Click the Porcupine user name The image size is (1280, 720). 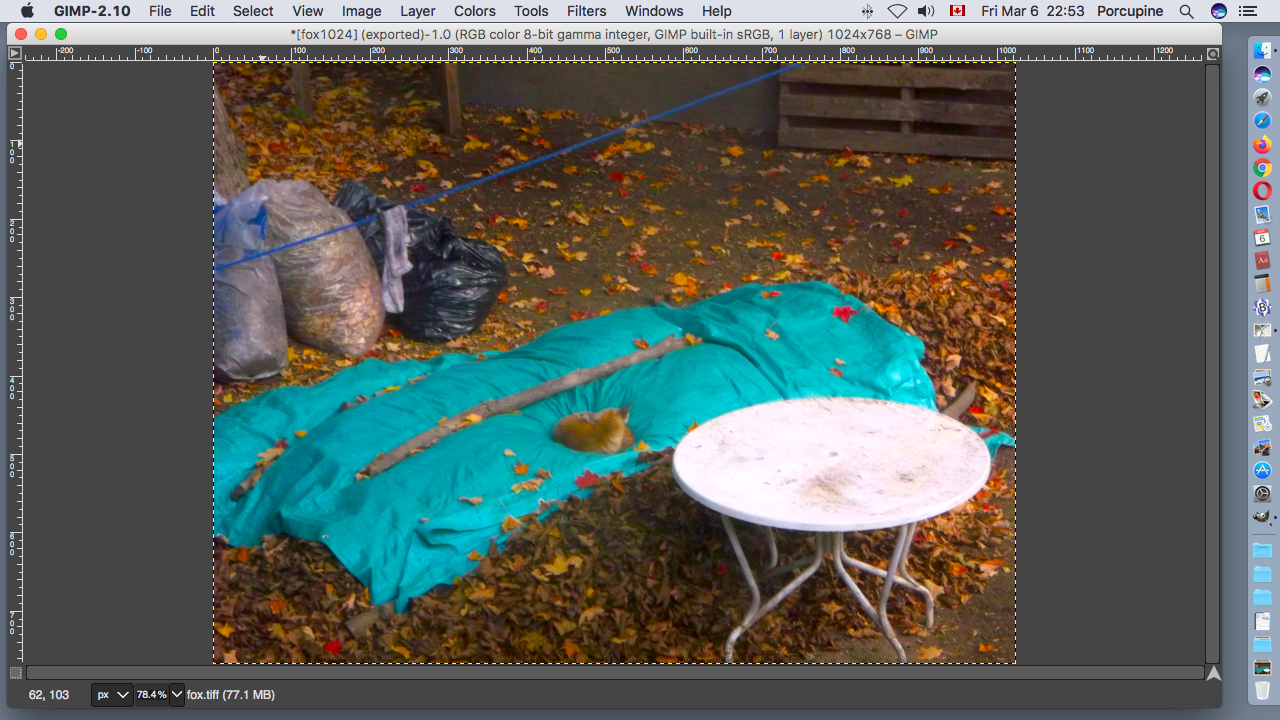point(1129,11)
